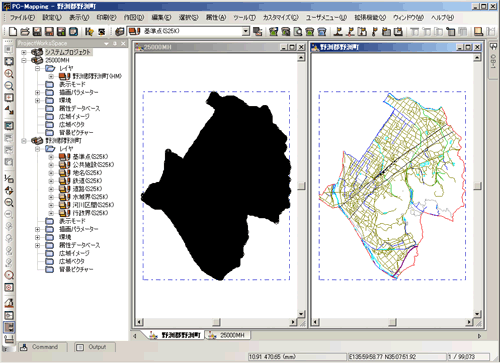Click vertical scrollbar thumb in 25000MH window
This screenshot has width=500, height=363.
tap(301, 186)
